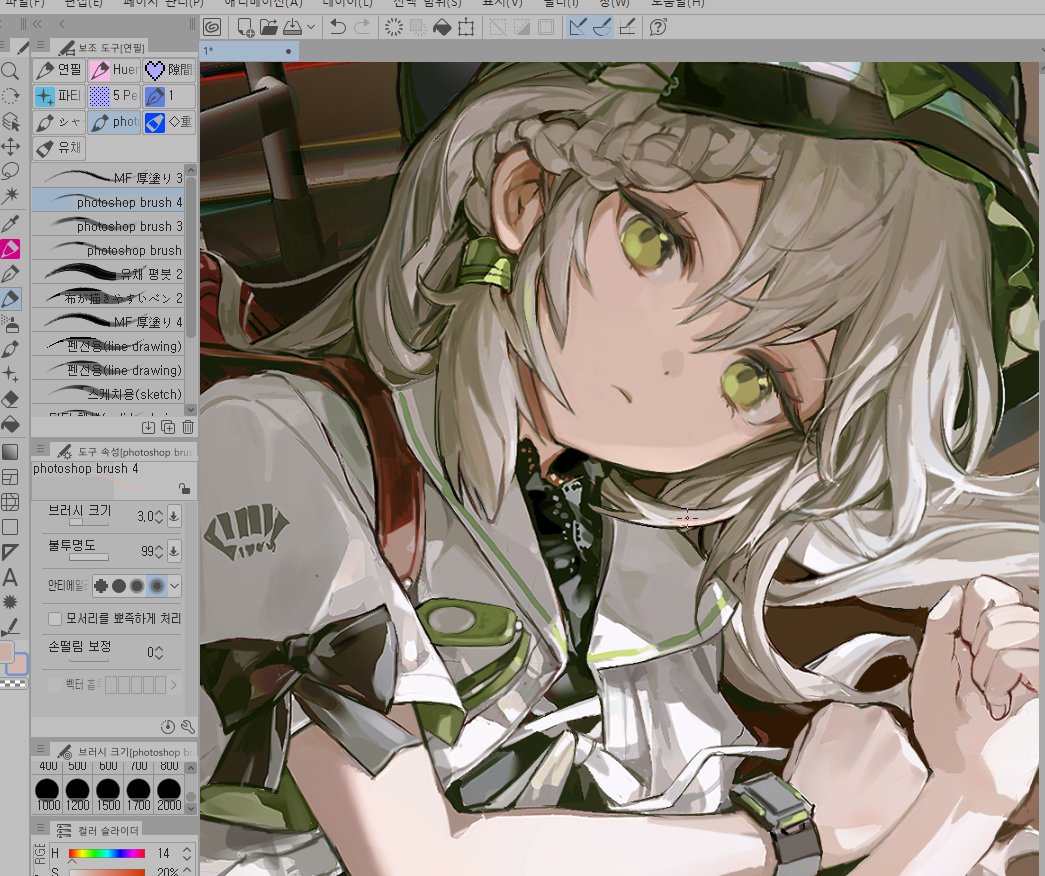
Task: Reset tool properties to the initial settings
Action: pyautogui.click(x=168, y=727)
